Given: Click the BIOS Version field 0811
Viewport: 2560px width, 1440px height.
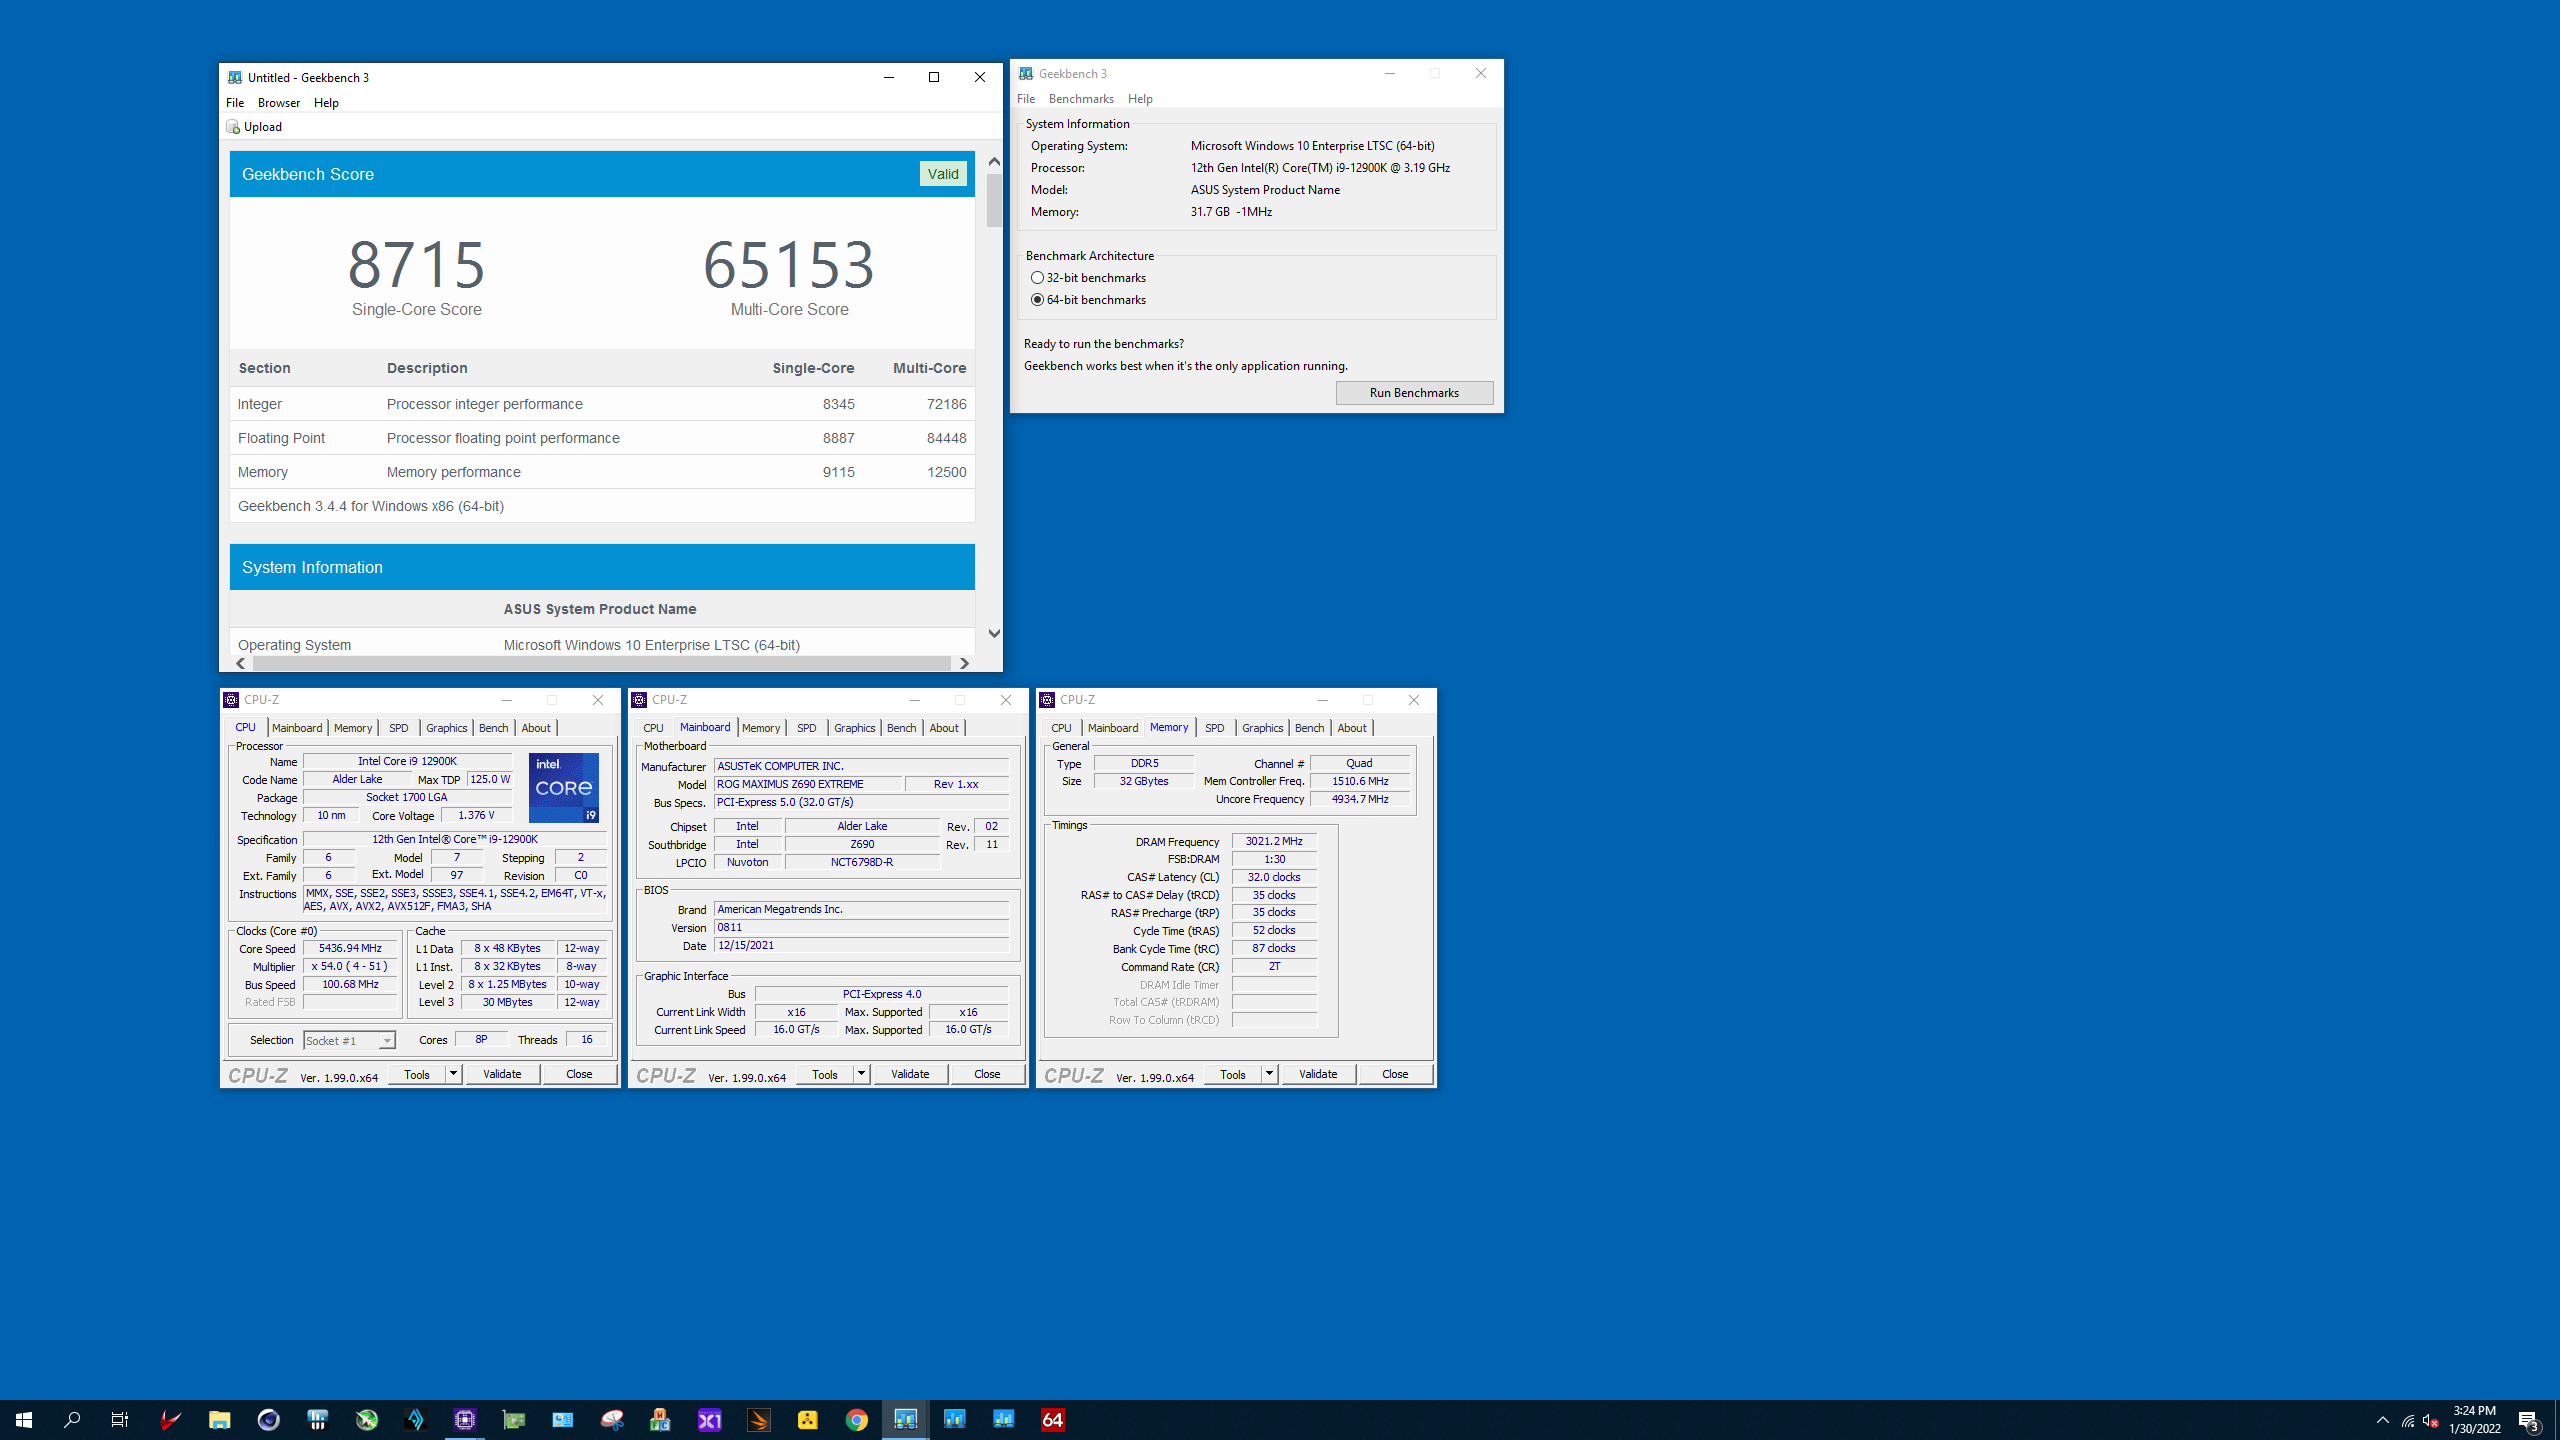Looking at the screenshot, I should 861,928.
